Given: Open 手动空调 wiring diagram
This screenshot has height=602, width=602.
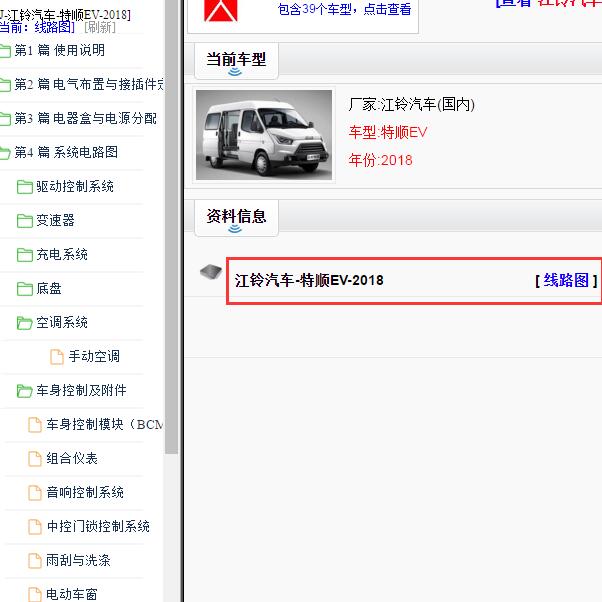Looking at the screenshot, I should click(94, 356).
